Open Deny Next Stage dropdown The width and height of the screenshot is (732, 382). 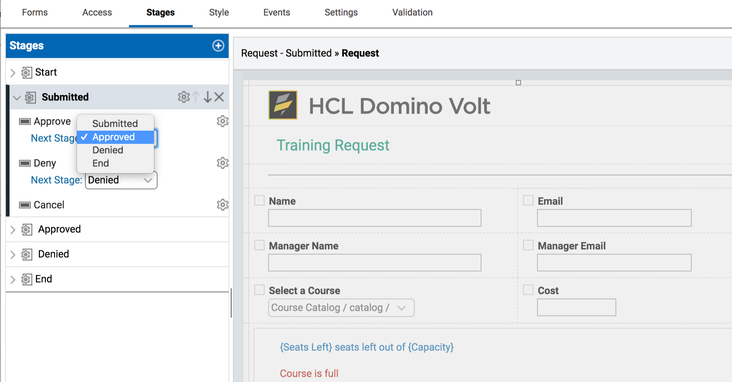(121, 180)
